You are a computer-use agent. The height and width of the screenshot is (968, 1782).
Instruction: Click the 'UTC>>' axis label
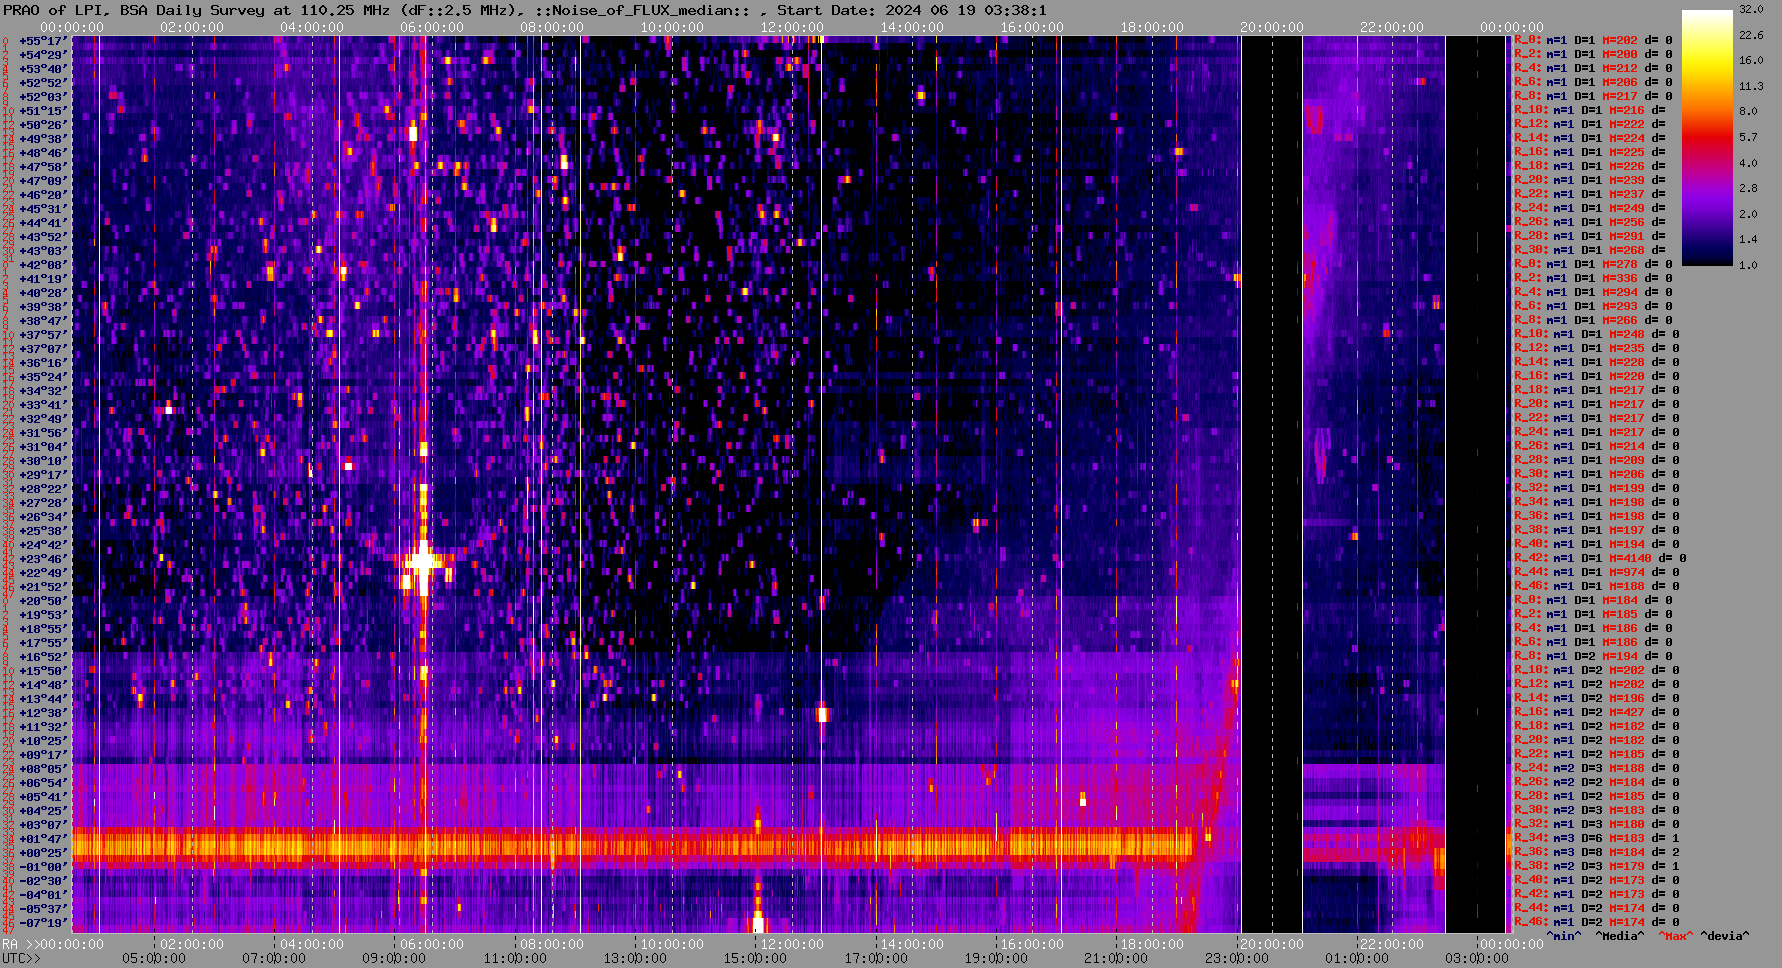point(21,958)
